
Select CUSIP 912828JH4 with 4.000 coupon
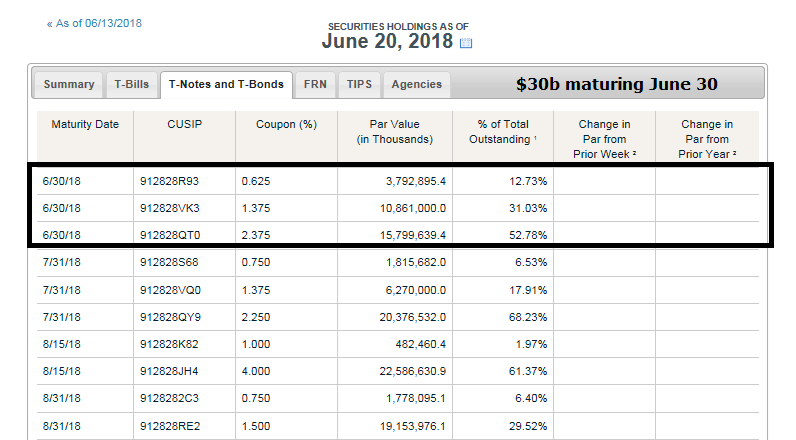point(172,372)
